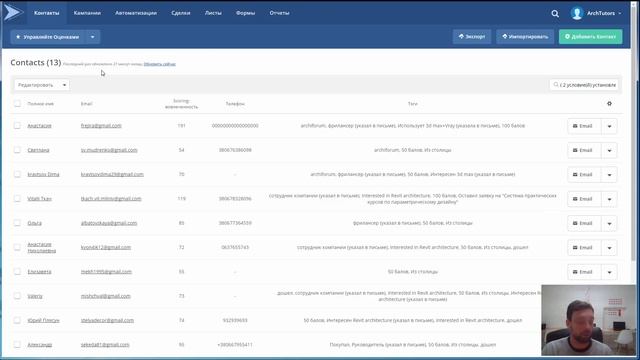
Task: Open the Редактировать dropdown
Action: [x=42, y=85]
